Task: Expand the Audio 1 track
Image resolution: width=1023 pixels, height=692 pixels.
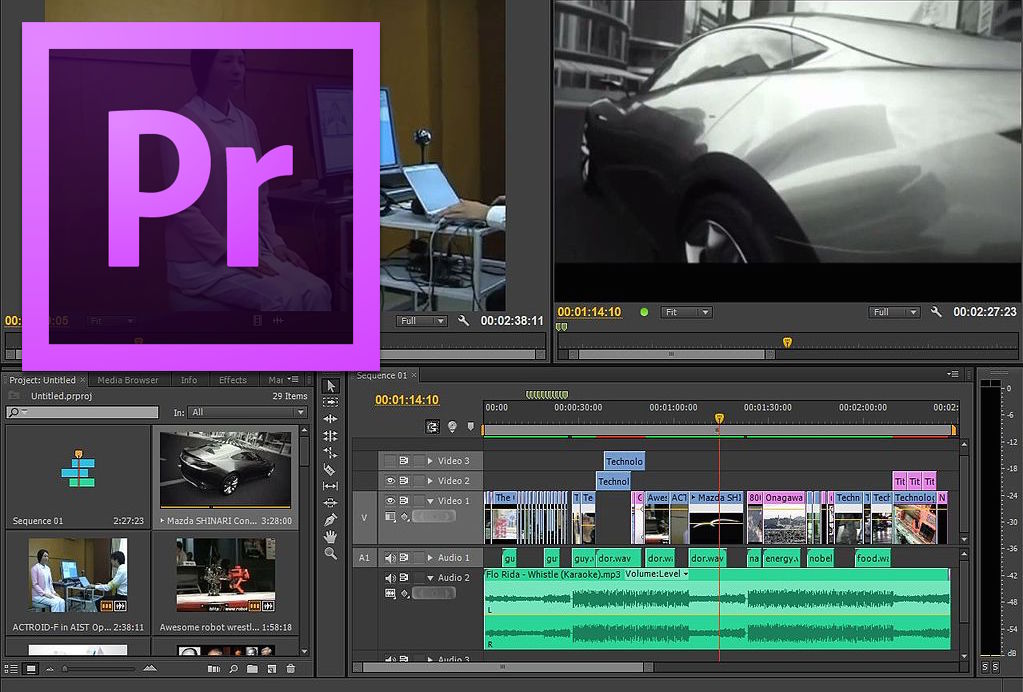Action: pyautogui.click(x=430, y=558)
